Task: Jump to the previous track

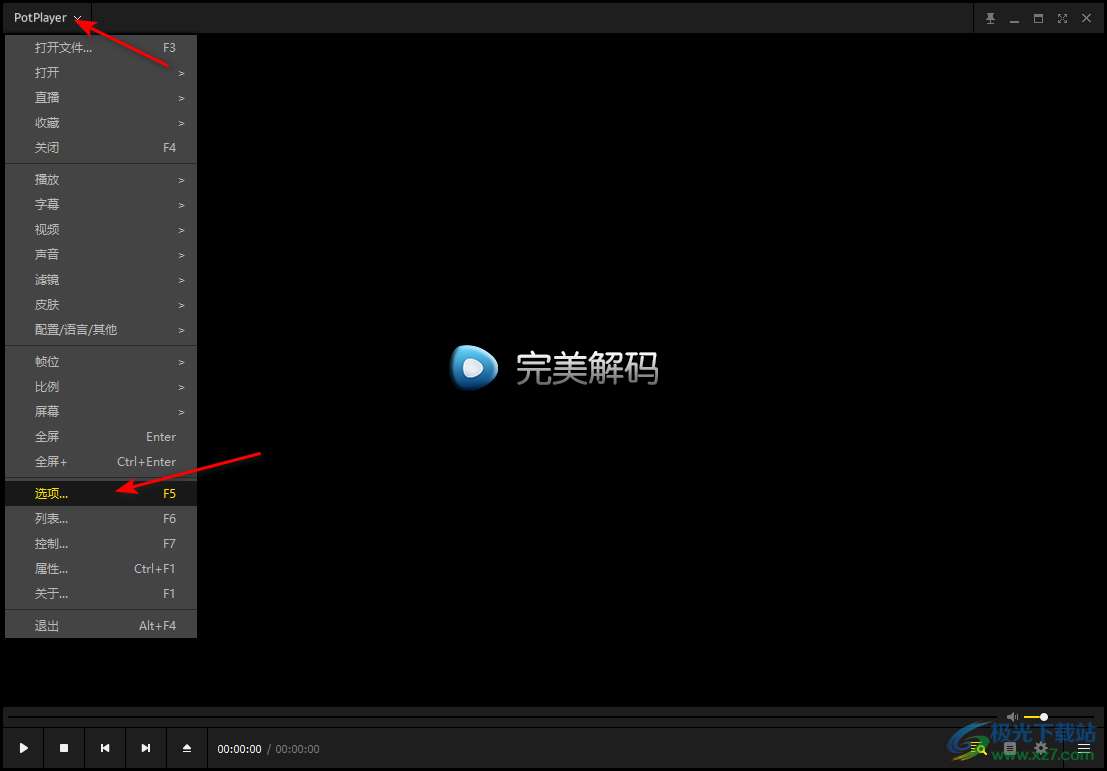Action: point(105,748)
